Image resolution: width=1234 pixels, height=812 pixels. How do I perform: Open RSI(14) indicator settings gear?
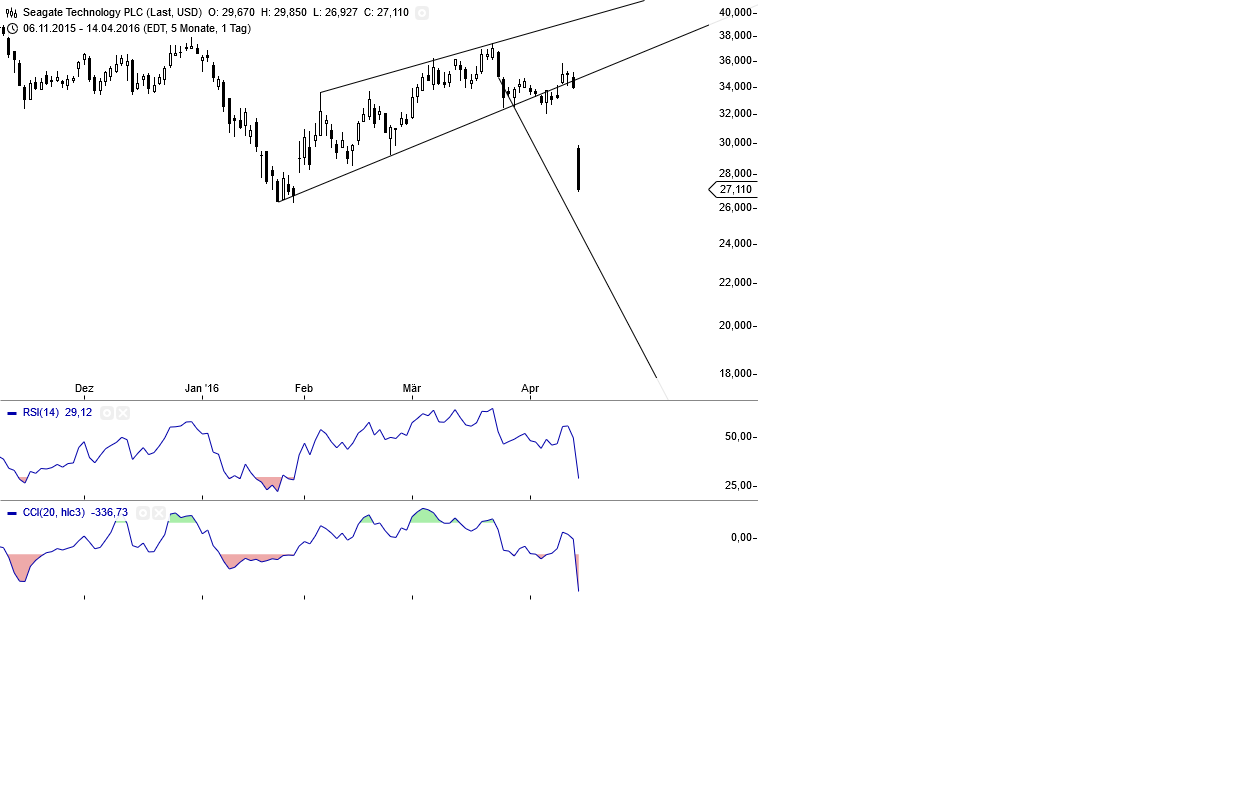click(x=107, y=413)
